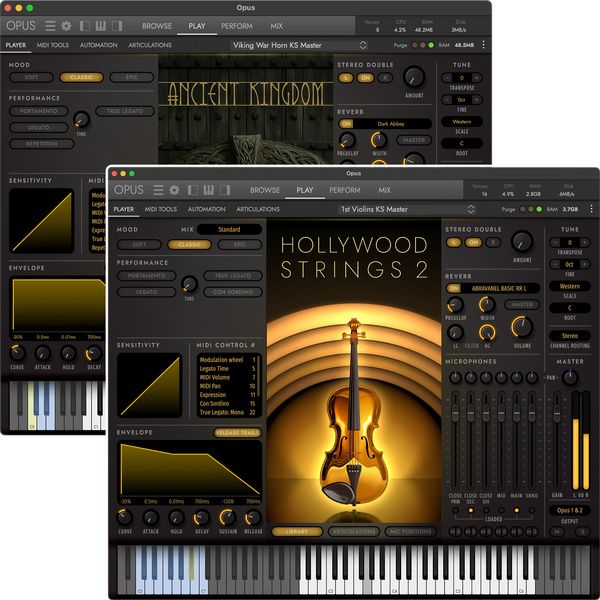This screenshot has height=600, width=600.
Task: Click the green purge indicator in Ancient Kingdom window
Action: (x=431, y=45)
